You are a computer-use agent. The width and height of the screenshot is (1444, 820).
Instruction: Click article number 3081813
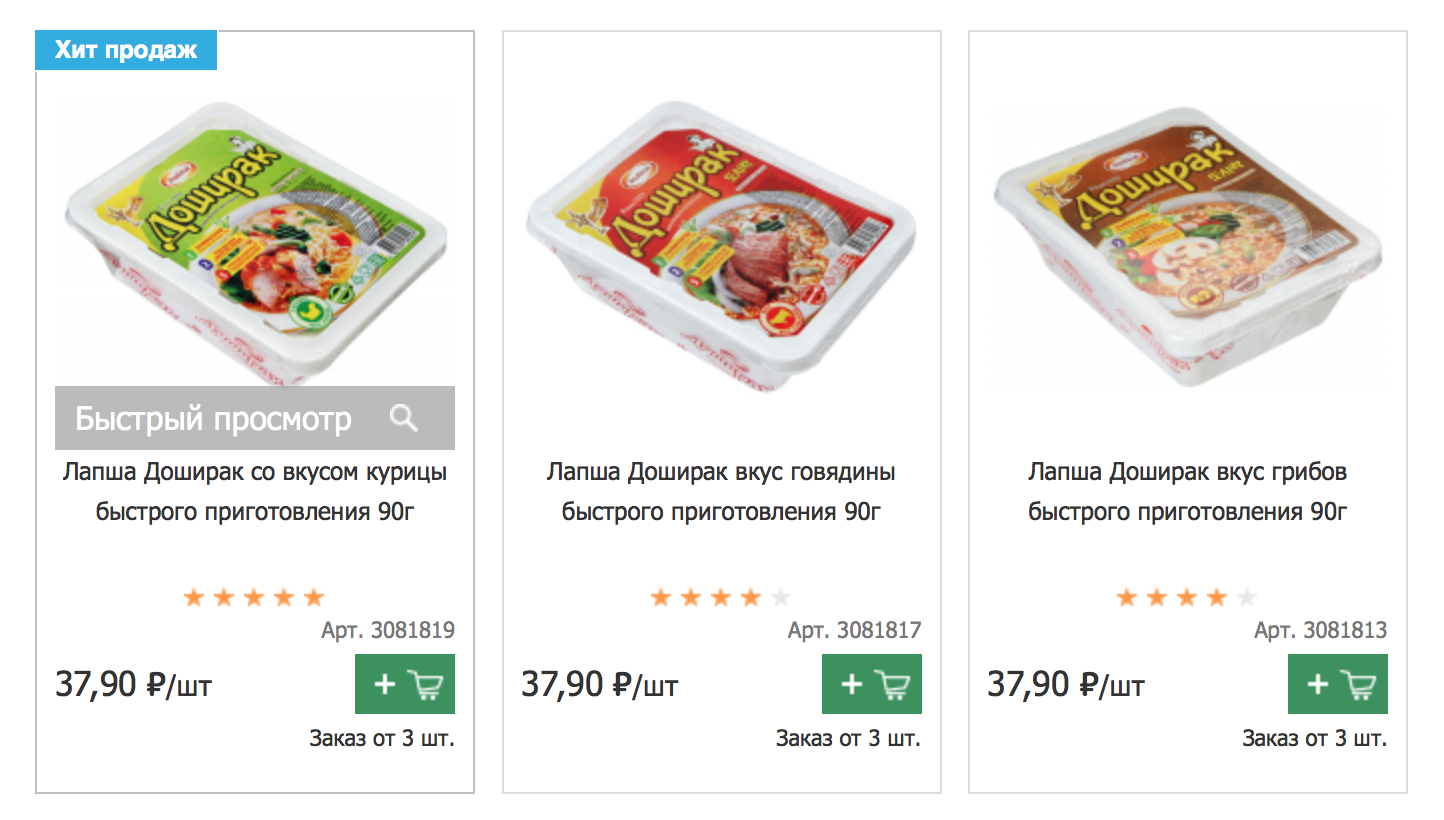(1320, 631)
